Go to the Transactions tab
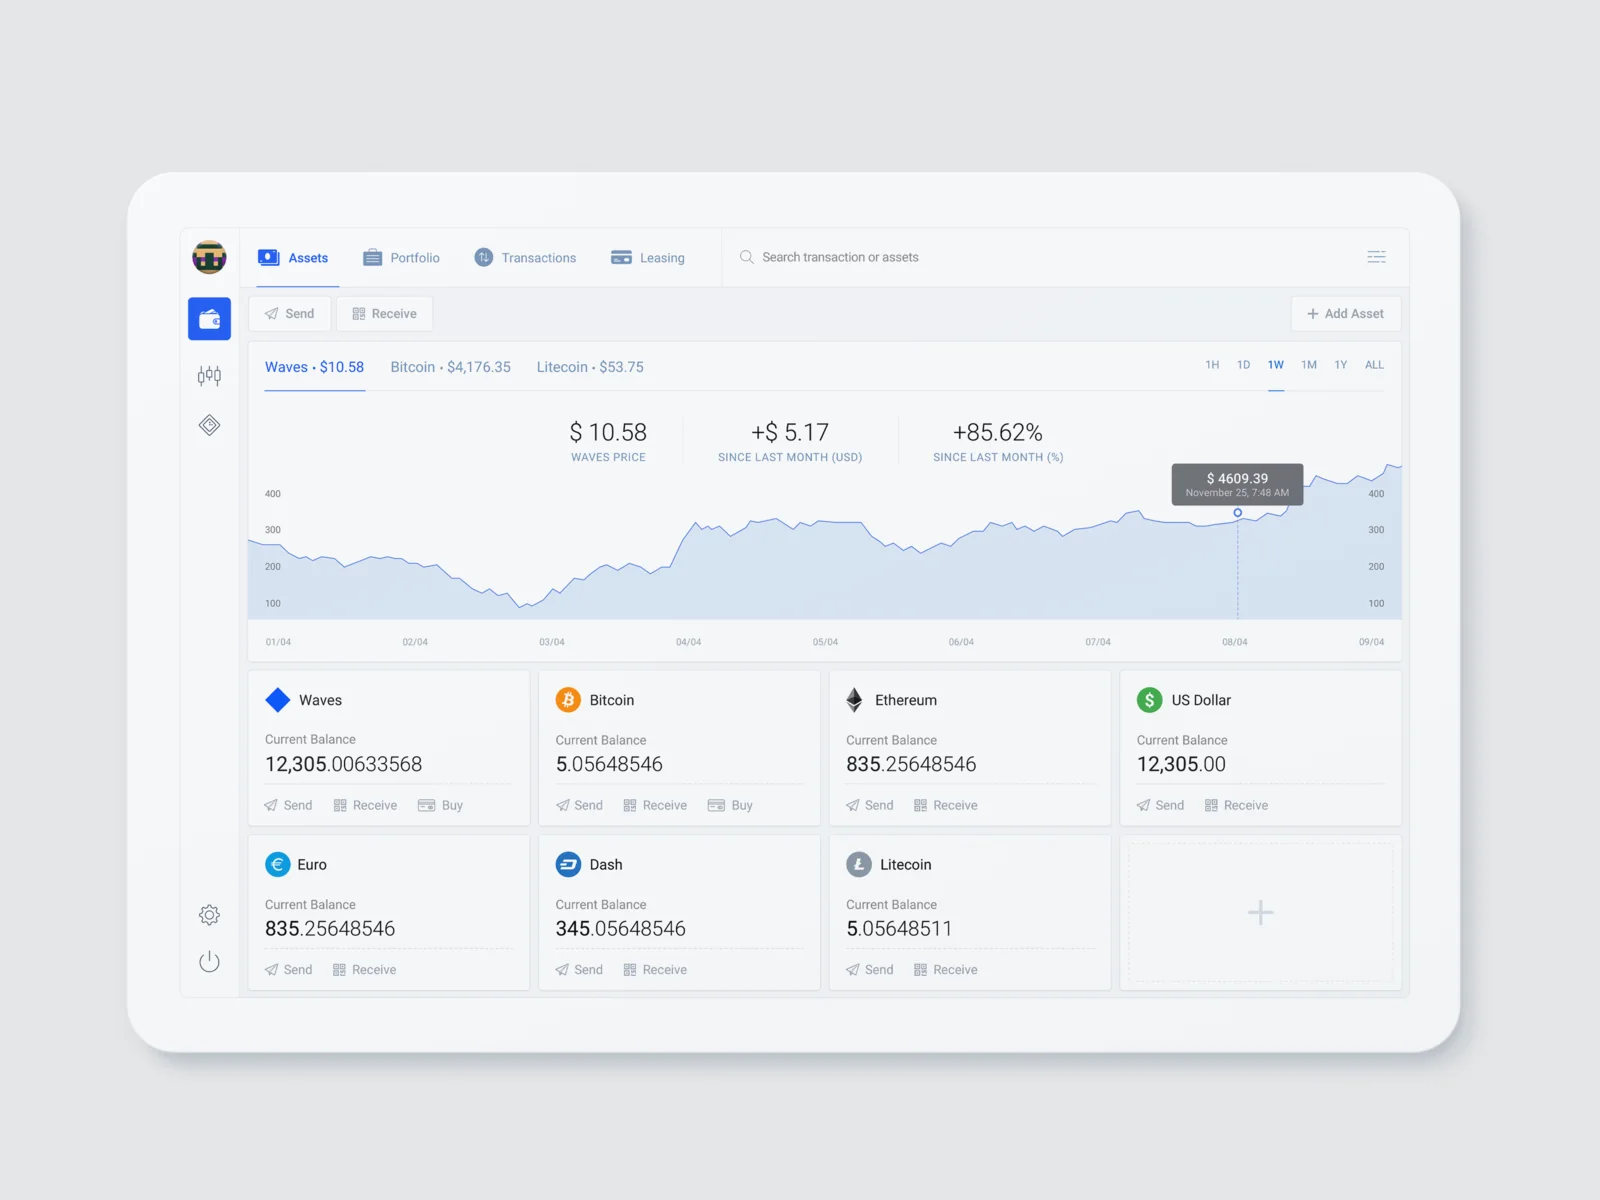This screenshot has width=1600, height=1200. coord(525,258)
